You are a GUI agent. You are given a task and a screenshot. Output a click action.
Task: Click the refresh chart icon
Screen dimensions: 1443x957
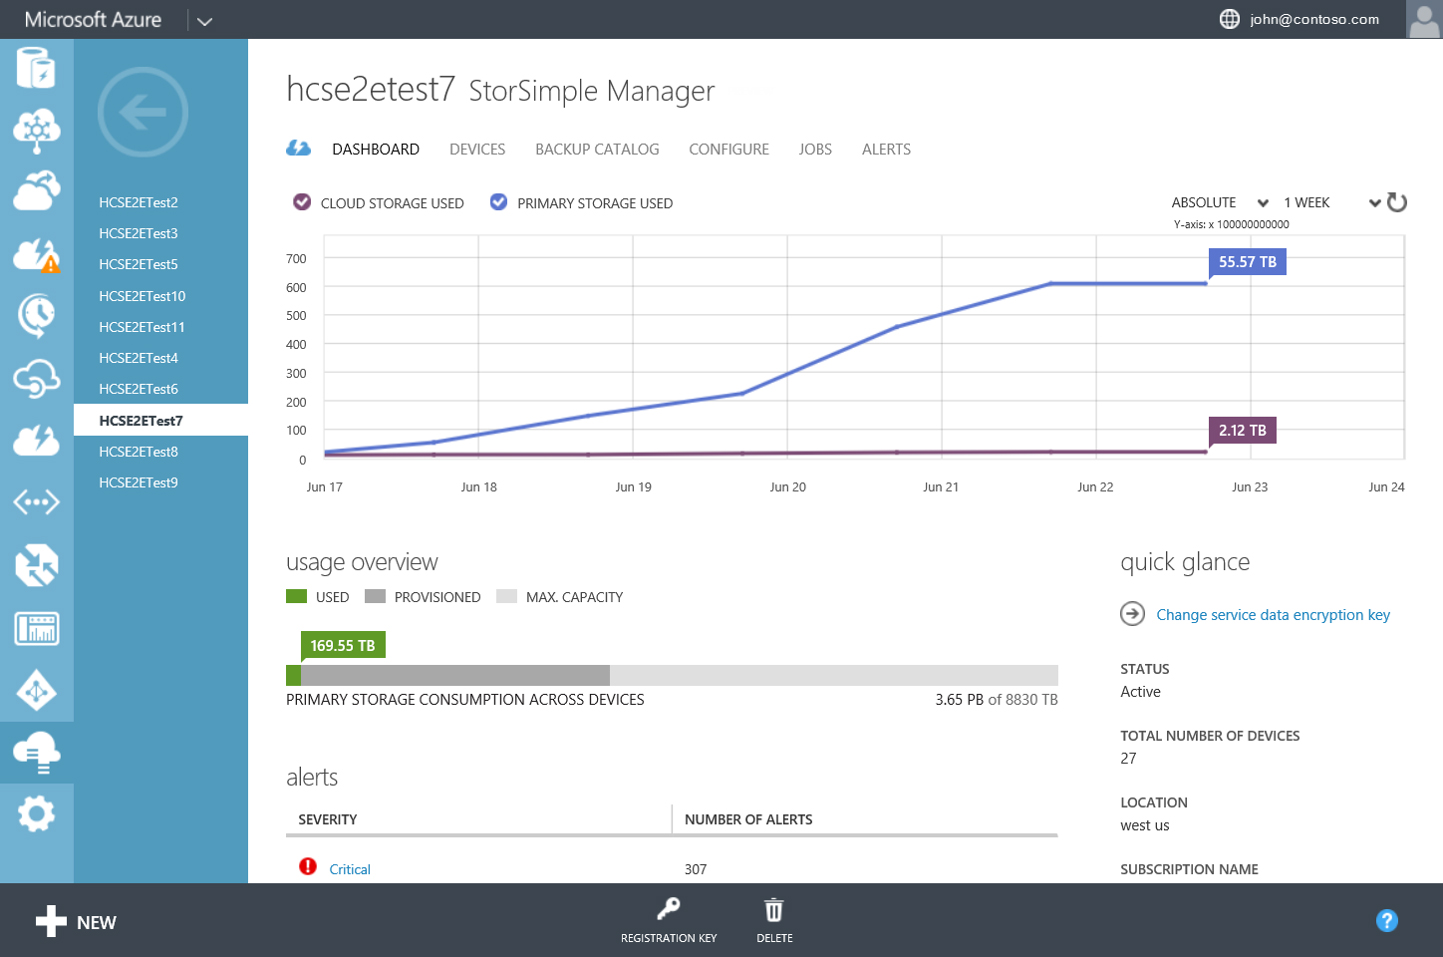[1397, 203]
